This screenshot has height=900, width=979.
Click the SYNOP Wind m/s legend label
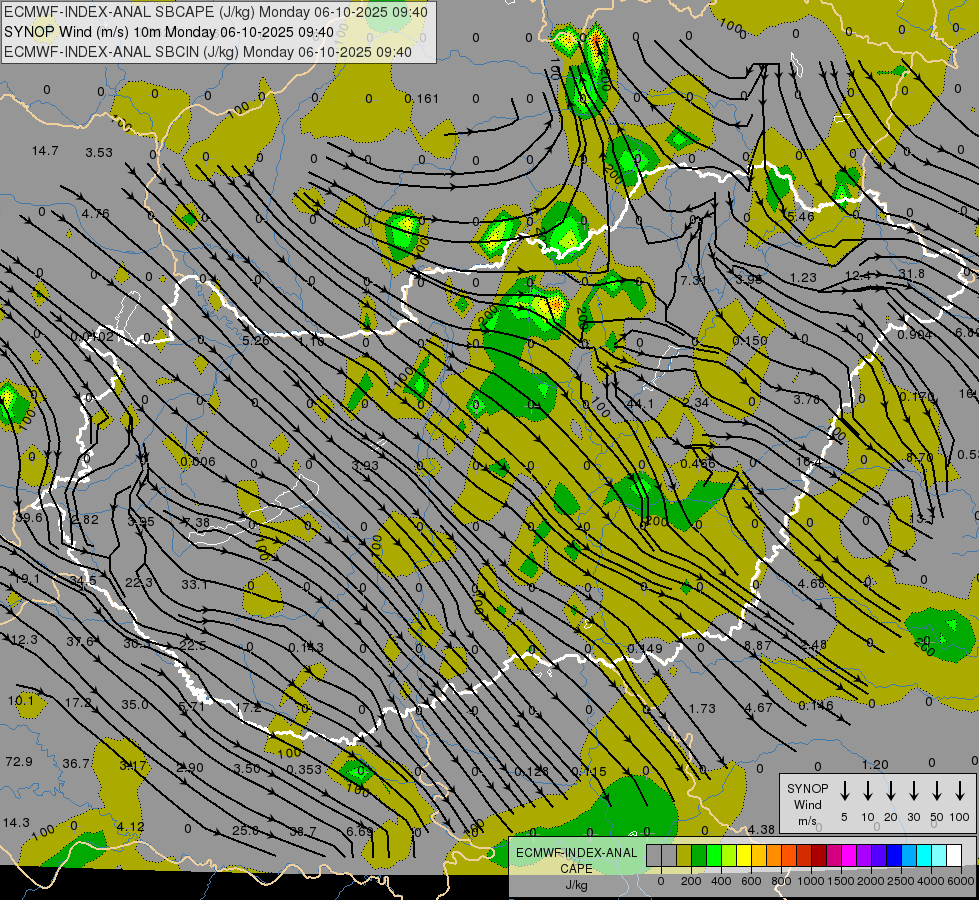point(807,804)
